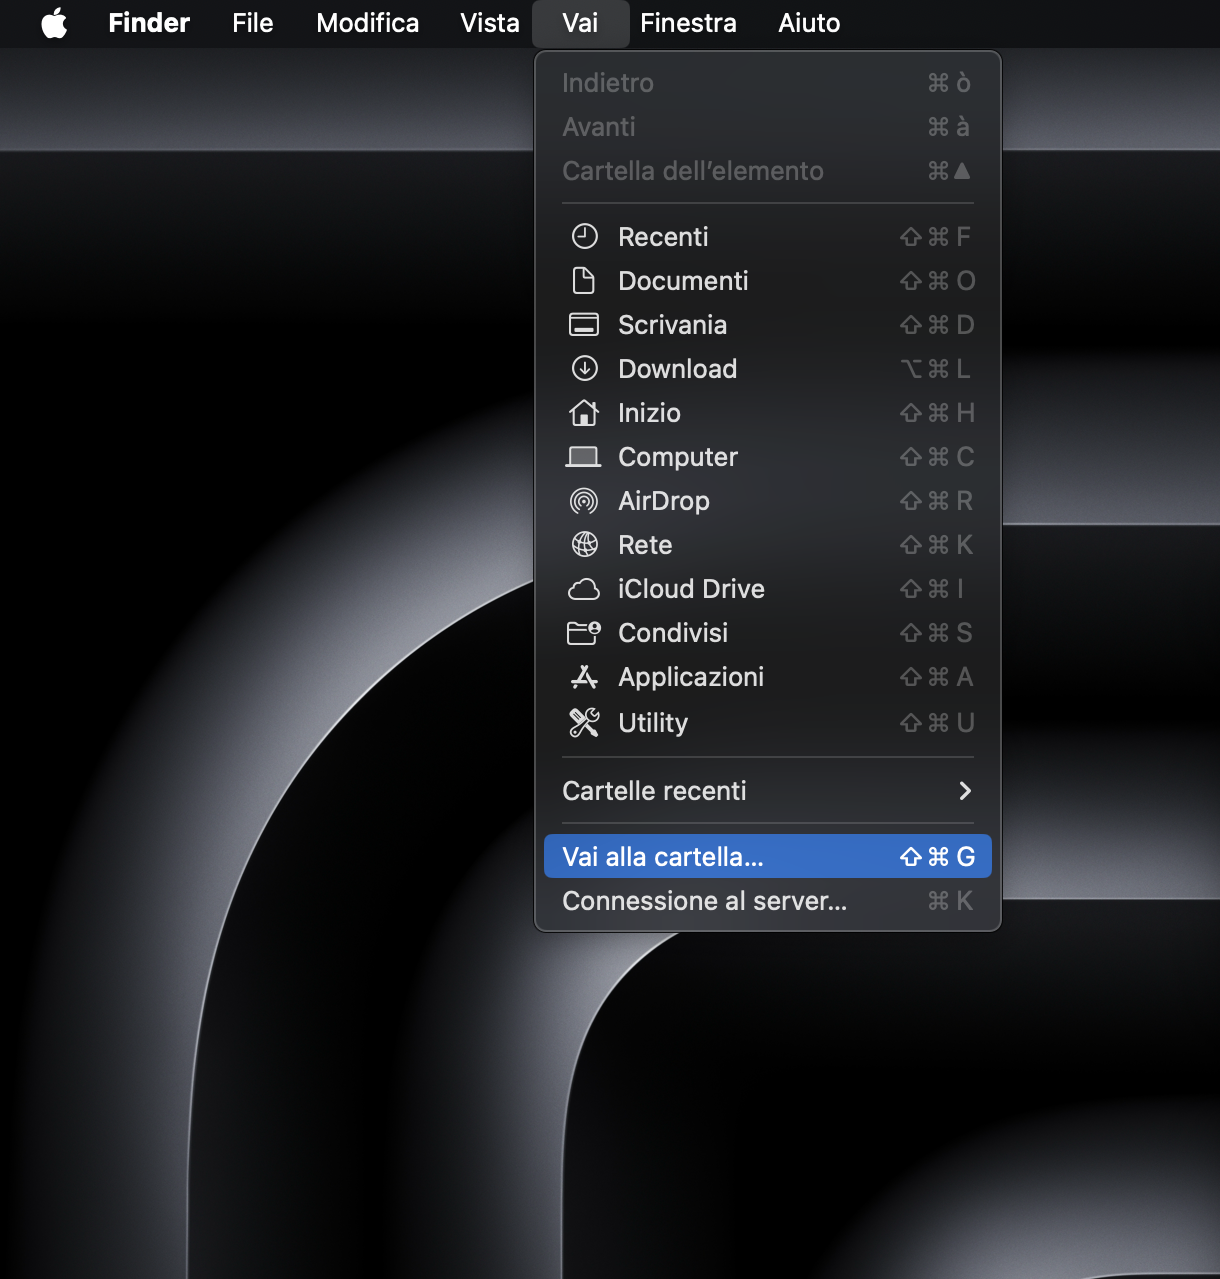Open the Aiuto menu
Screen dimensions: 1220x1279
pyautogui.click(x=808, y=23)
